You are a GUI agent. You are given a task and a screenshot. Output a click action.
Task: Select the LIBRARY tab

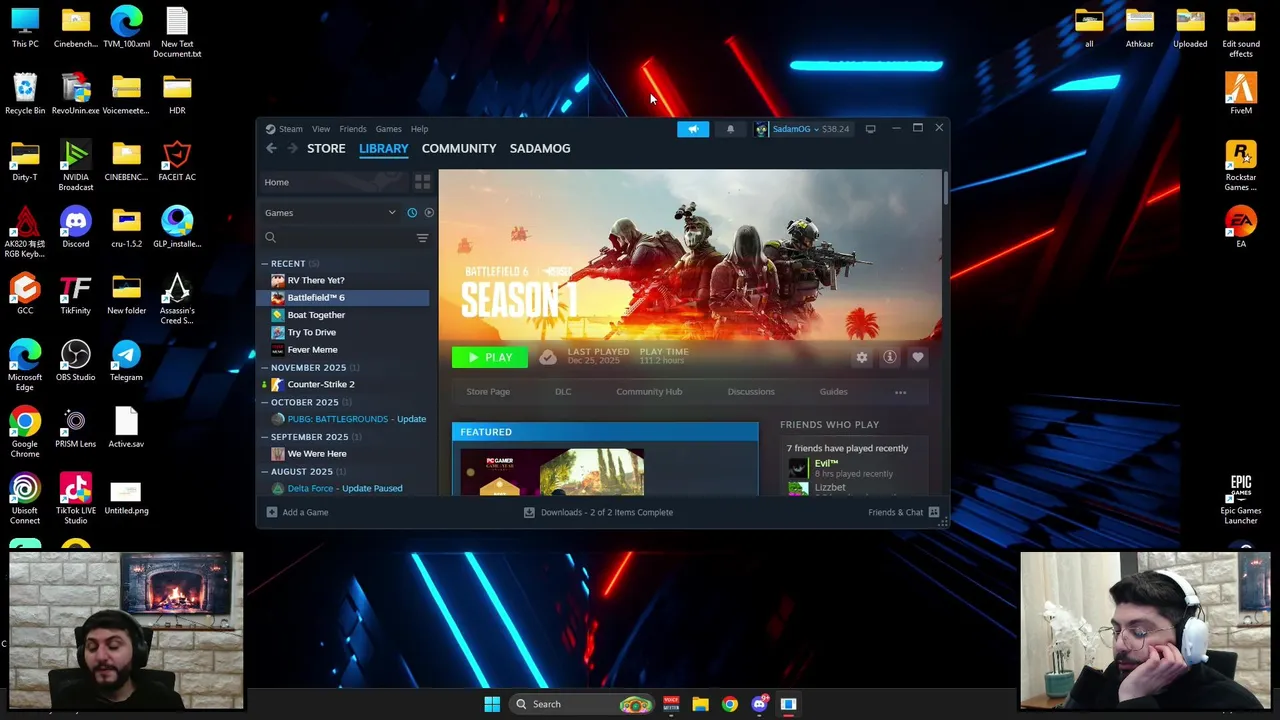pos(384,148)
